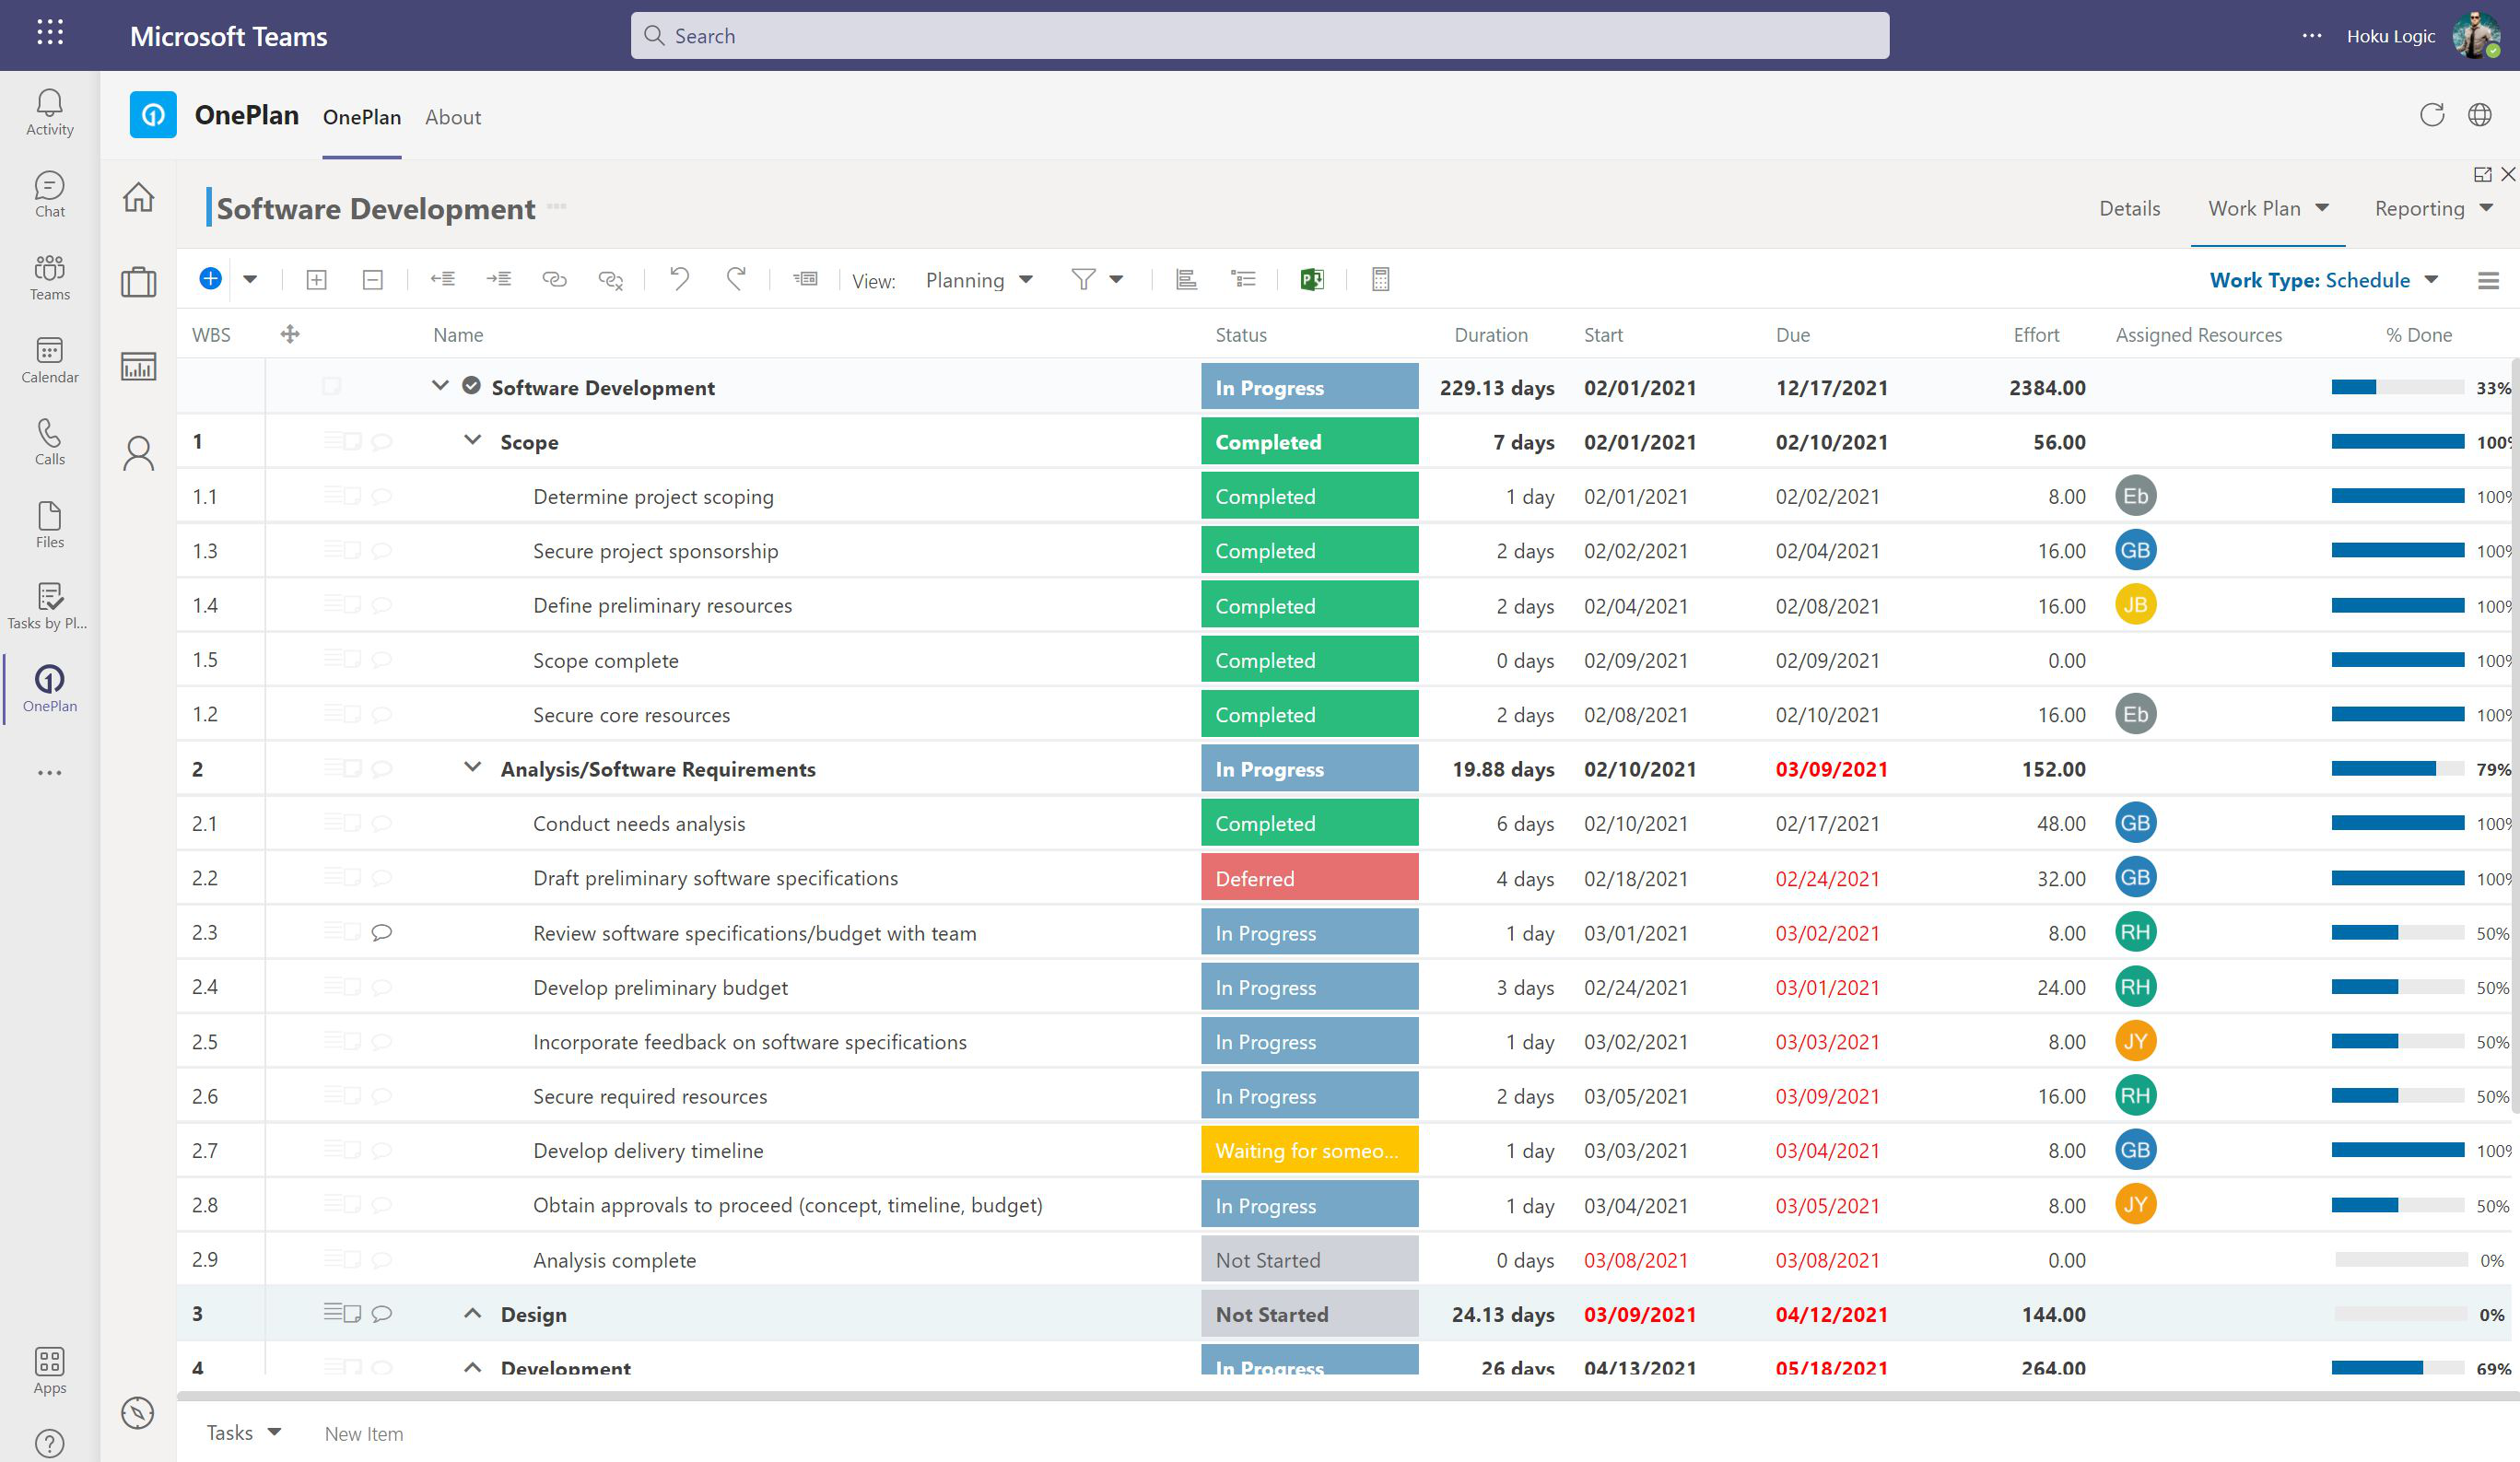
Task: Open the compass icon at sidebar bottom
Action: [138, 1413]
